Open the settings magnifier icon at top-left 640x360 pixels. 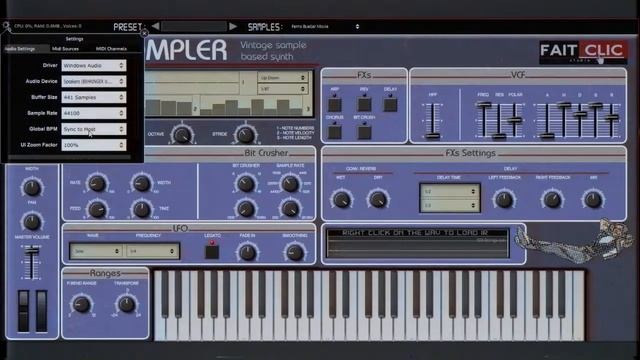point(7,27)
